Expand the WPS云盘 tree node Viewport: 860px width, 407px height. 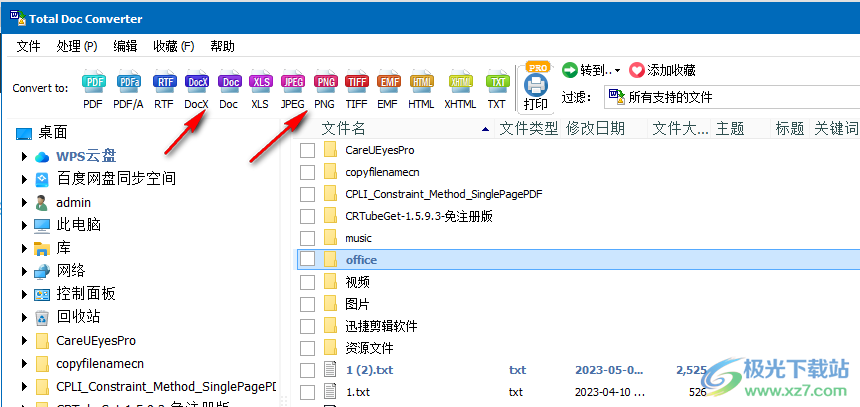tap(24, 157)
